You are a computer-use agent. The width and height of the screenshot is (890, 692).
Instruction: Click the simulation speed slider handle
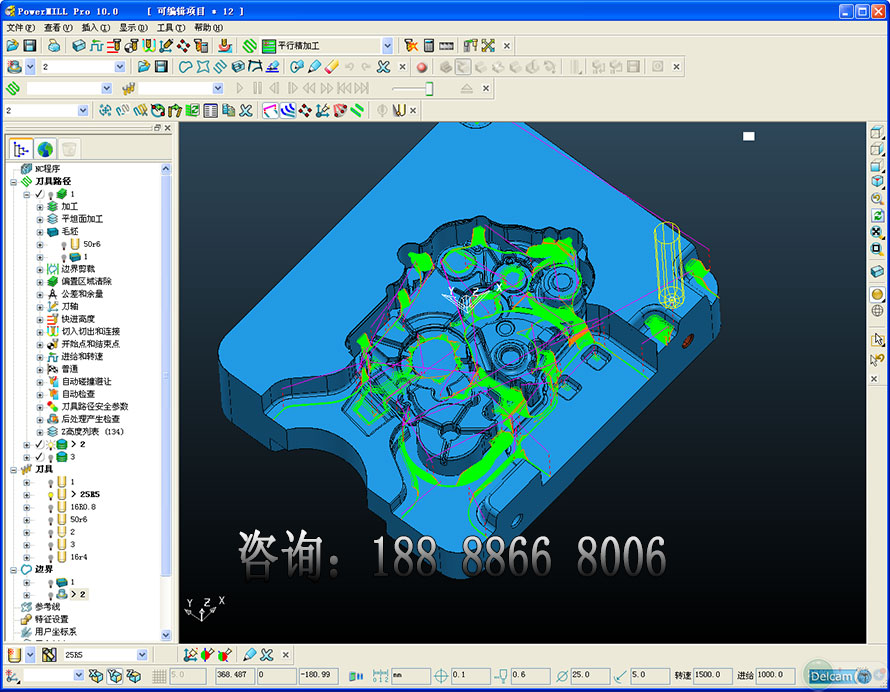click(429, 89)
